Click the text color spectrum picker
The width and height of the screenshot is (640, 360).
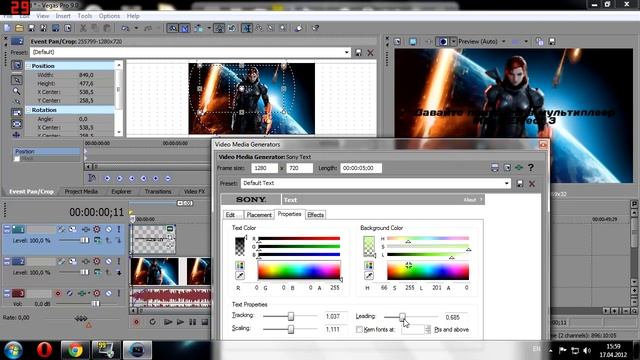[299, 271]
